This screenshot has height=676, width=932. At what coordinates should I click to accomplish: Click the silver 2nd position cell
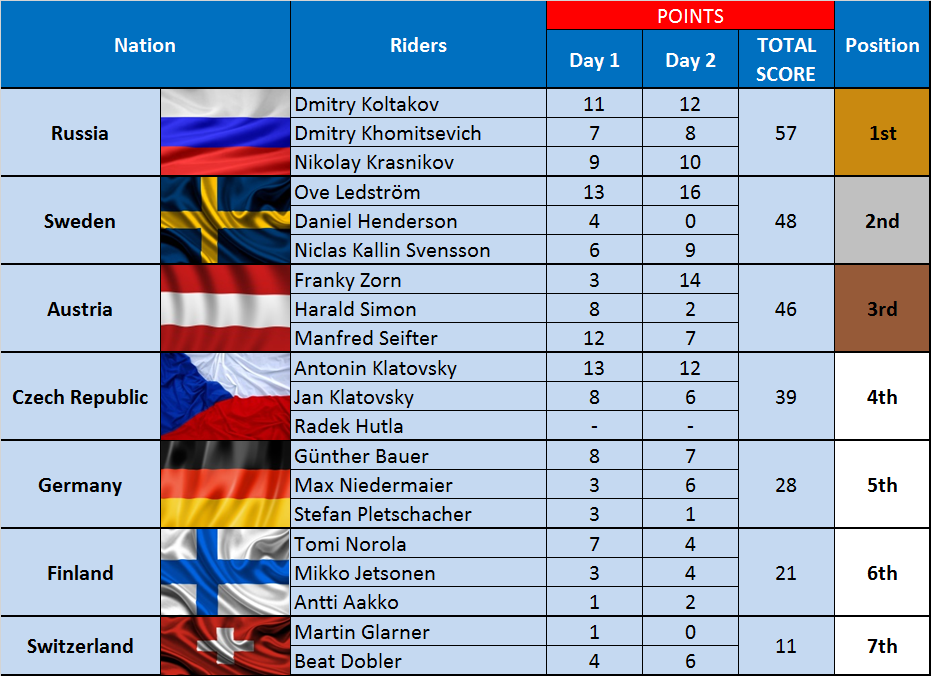pos(882,221)
